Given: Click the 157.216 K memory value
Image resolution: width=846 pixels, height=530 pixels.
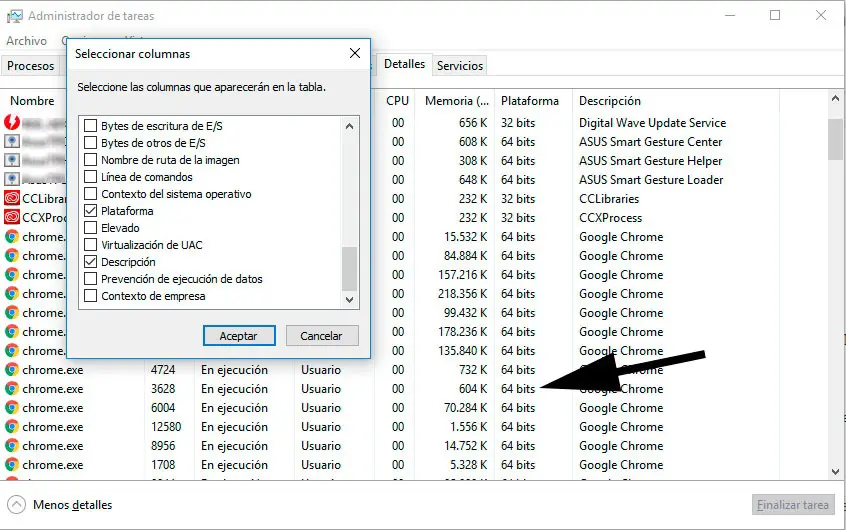Looking at the screenshot, I should click(x=462, y=275).
